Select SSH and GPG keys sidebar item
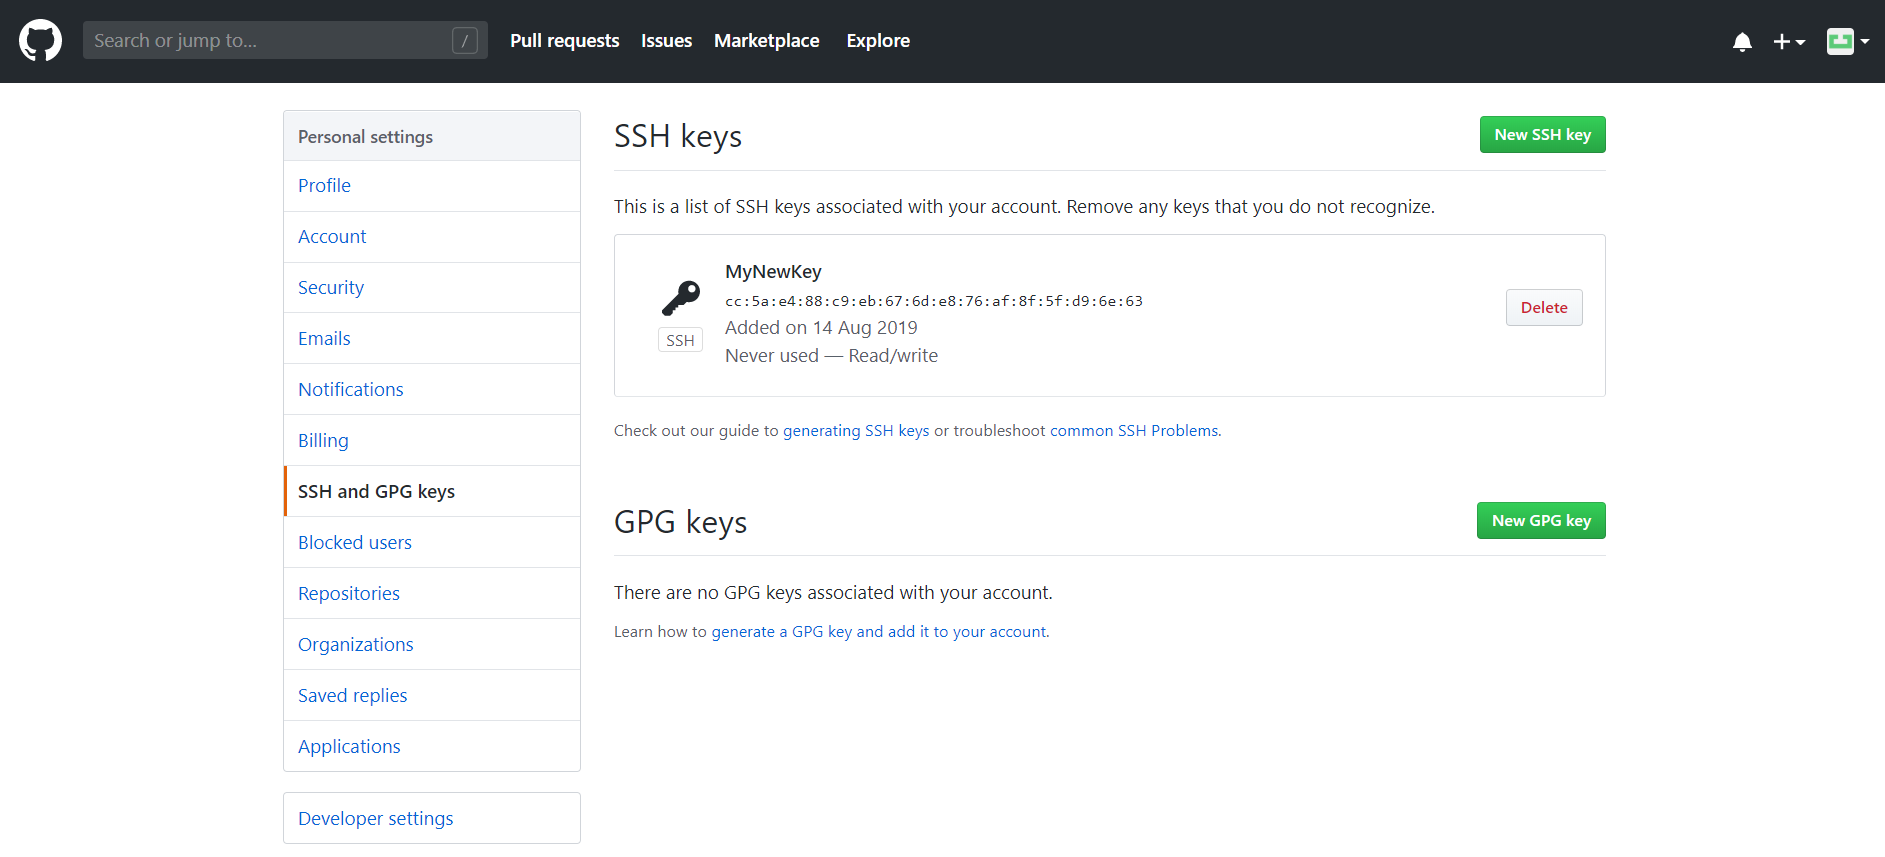 (432, 492)
